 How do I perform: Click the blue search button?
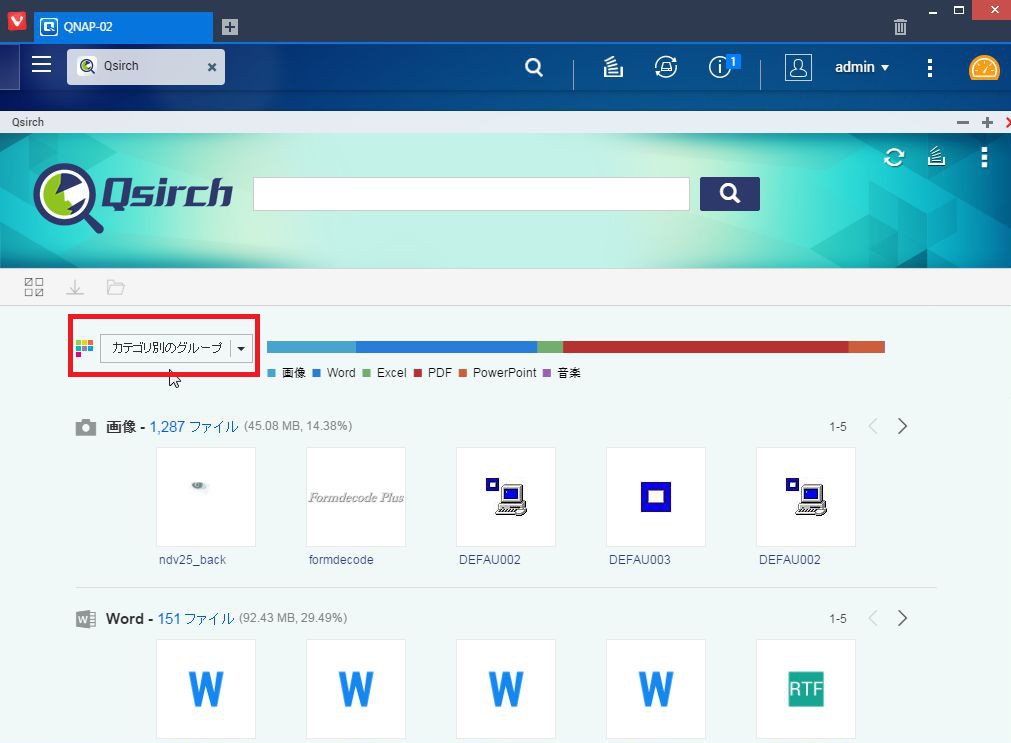pos(730,193)
